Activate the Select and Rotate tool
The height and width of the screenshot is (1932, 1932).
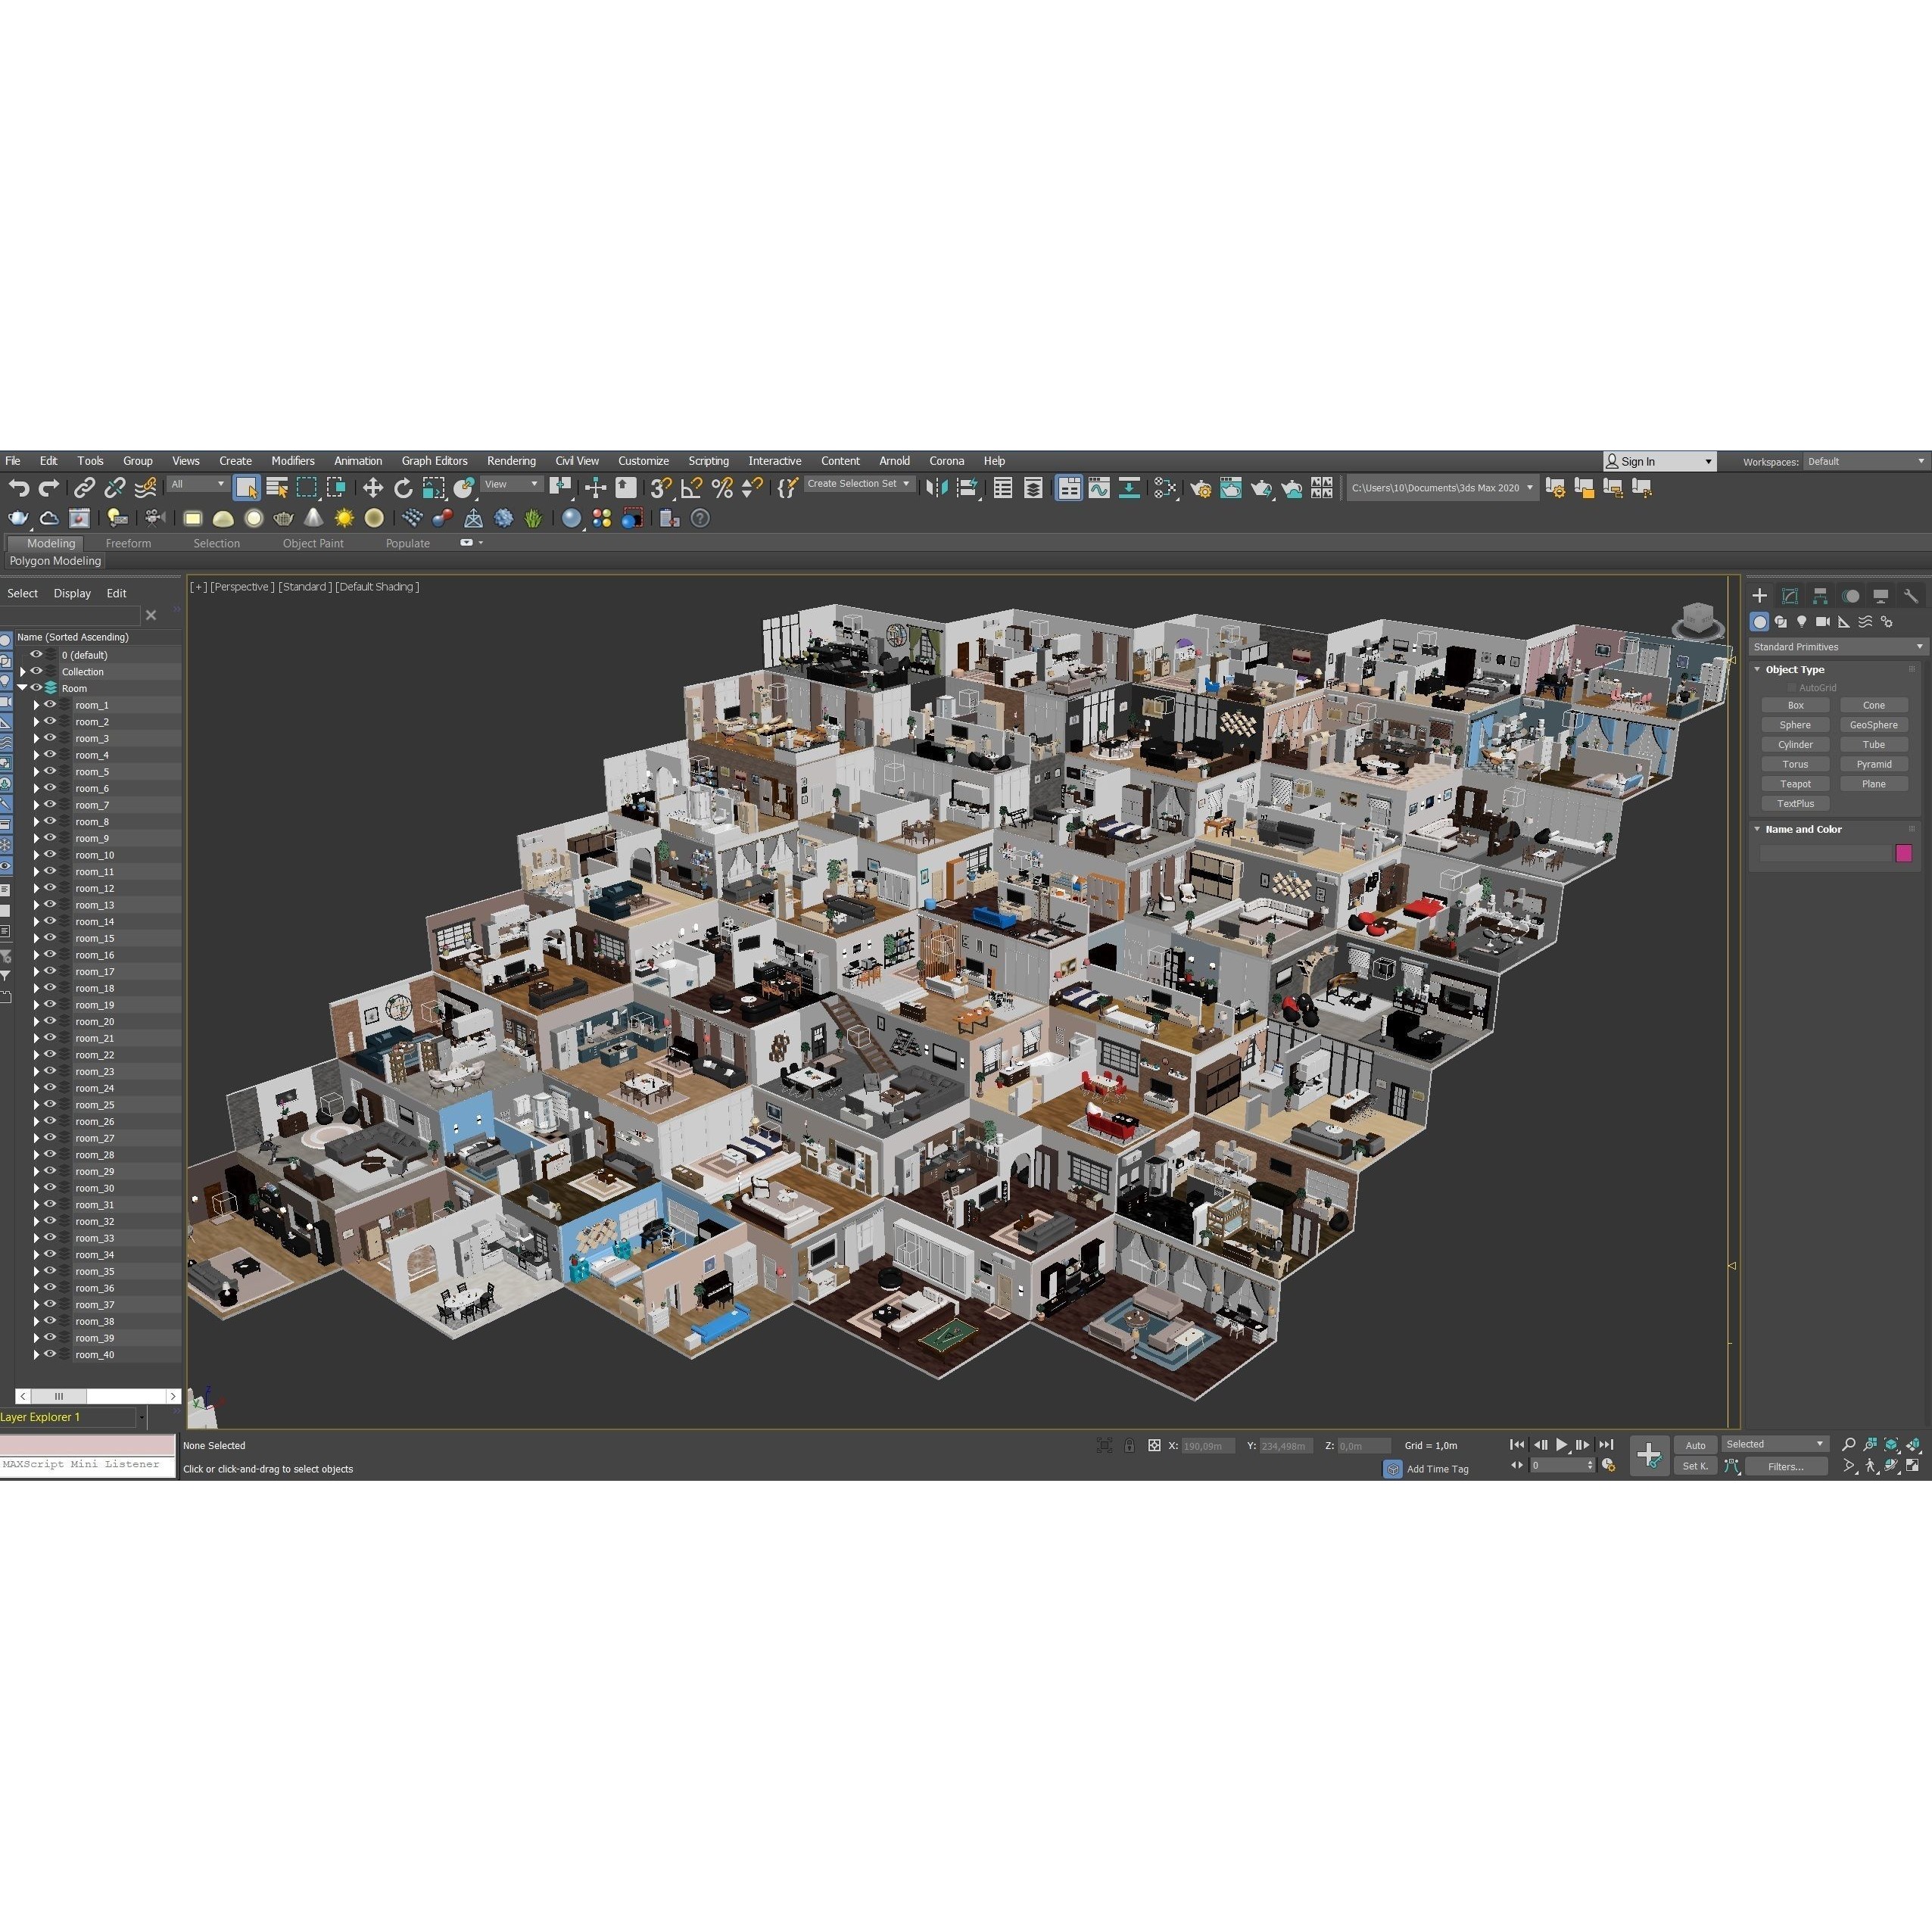coord(404,488)
